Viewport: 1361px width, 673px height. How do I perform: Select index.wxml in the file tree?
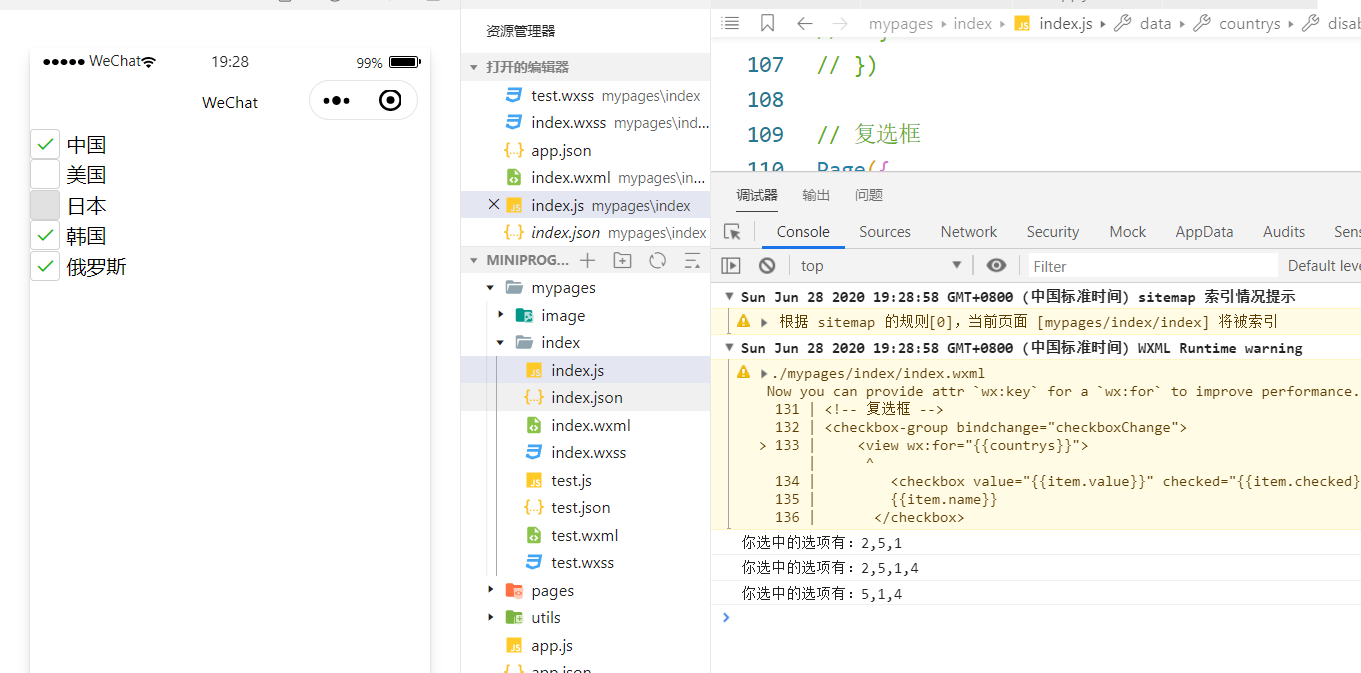(585, 425)
